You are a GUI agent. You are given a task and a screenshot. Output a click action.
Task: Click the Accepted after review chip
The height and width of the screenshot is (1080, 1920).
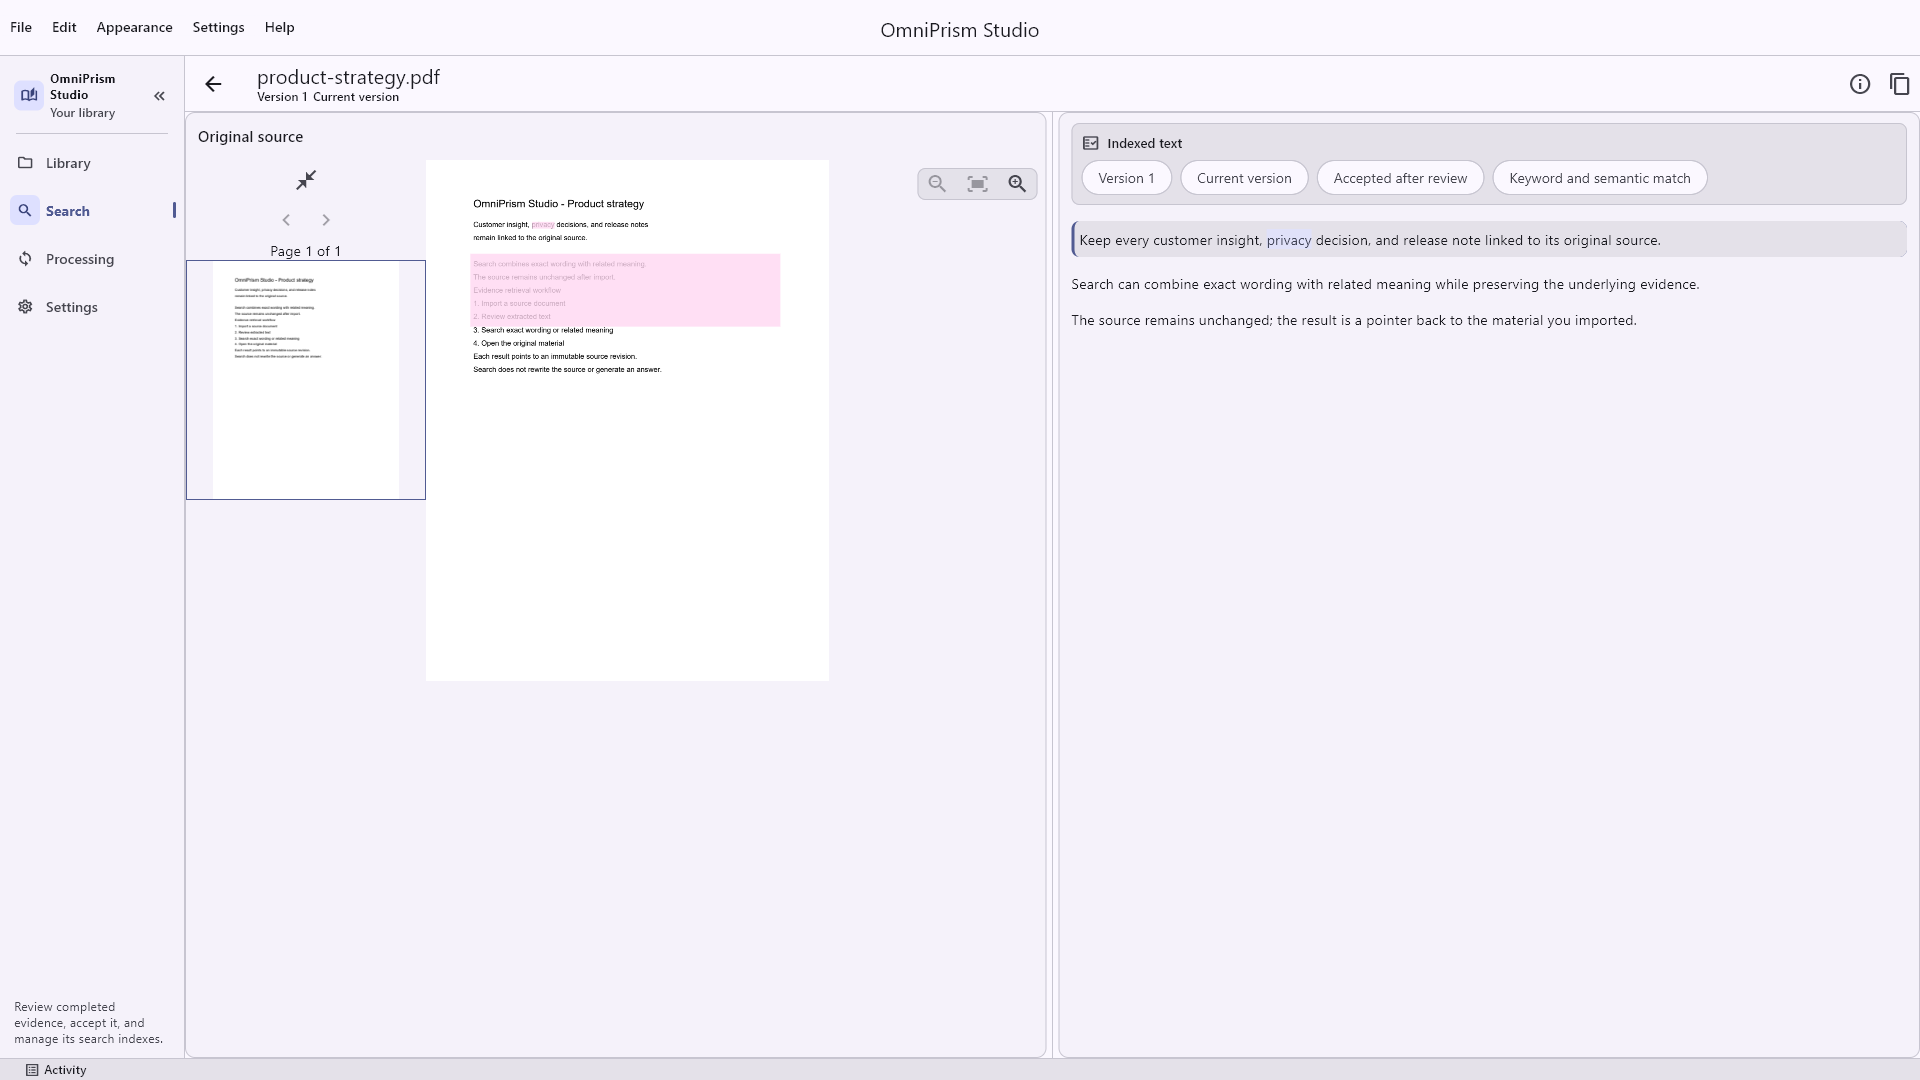(1400, 178)
